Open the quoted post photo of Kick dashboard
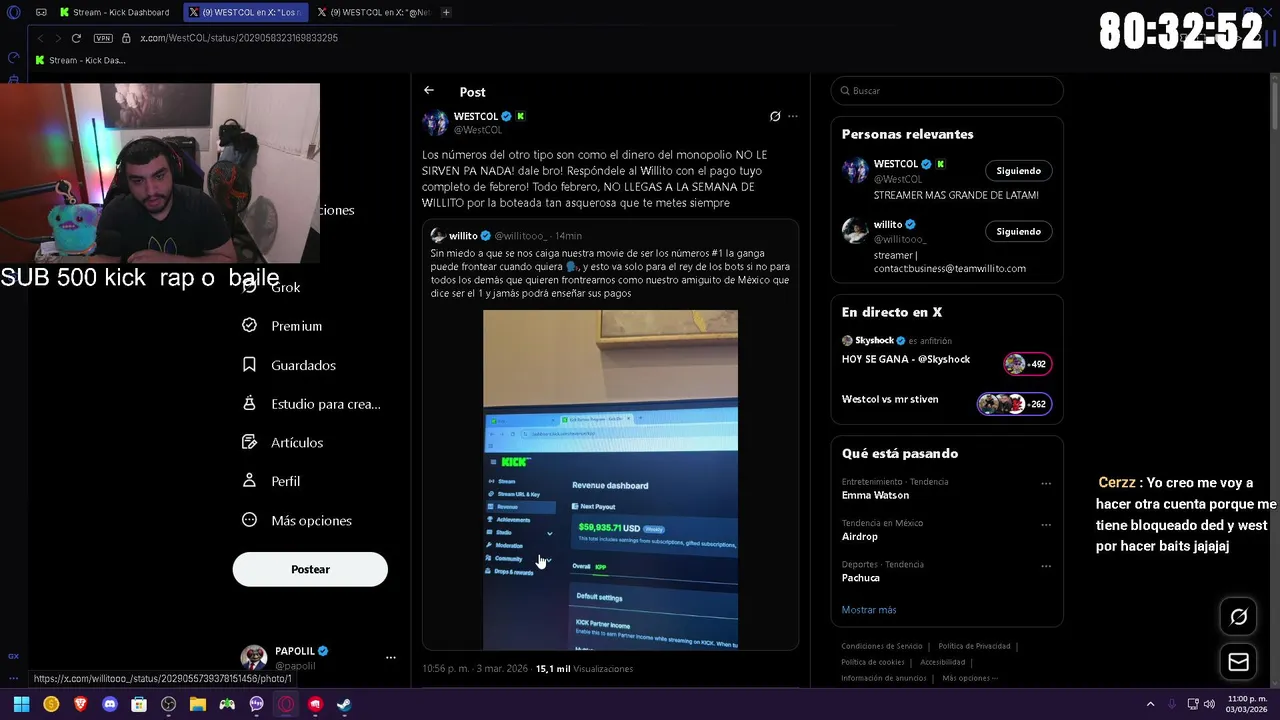The height and width of the screenshot is (720, 1280). pyautogui.click(x=610, y=480)
